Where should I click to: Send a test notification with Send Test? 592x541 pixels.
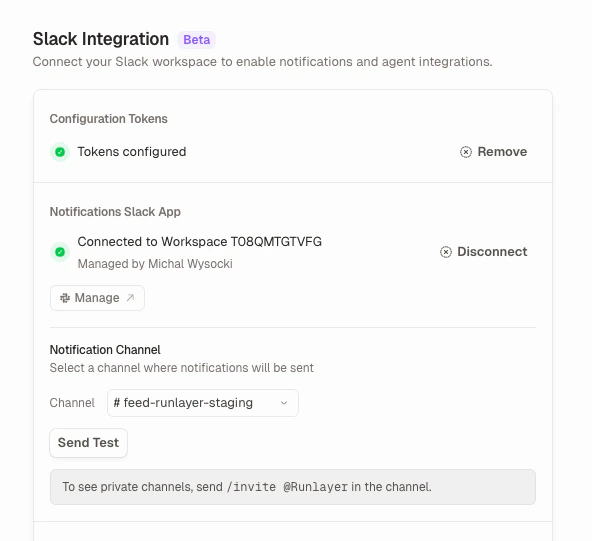pyautogui.click(x=88, y=442)
